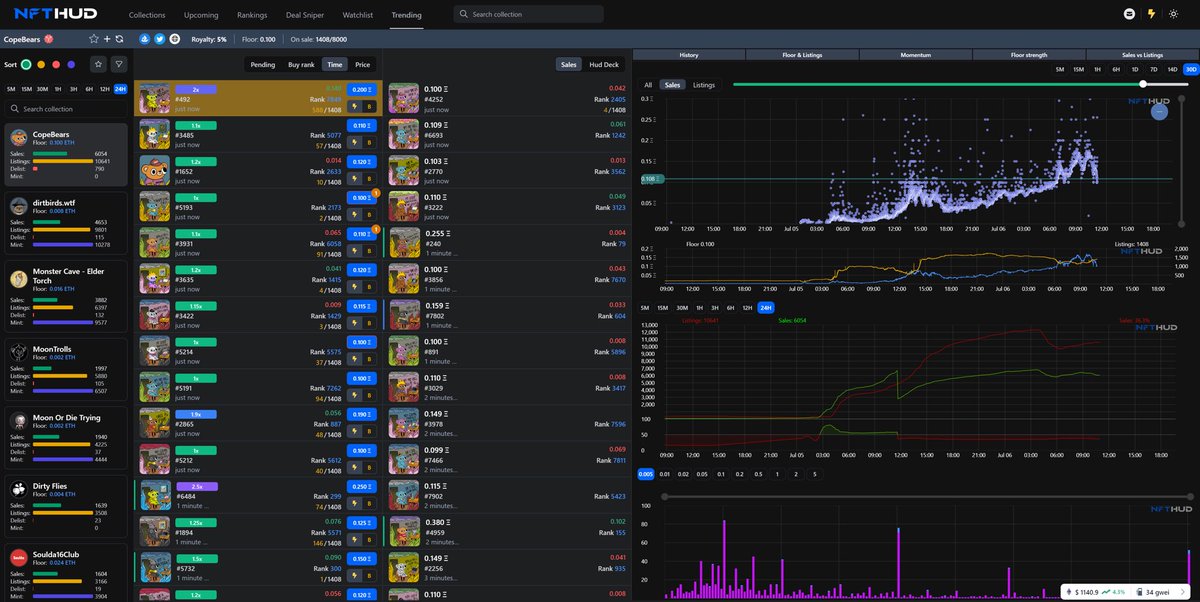Click the B icon for #1652
This screenshot has width=1200, height=602.
click(369, 177)
